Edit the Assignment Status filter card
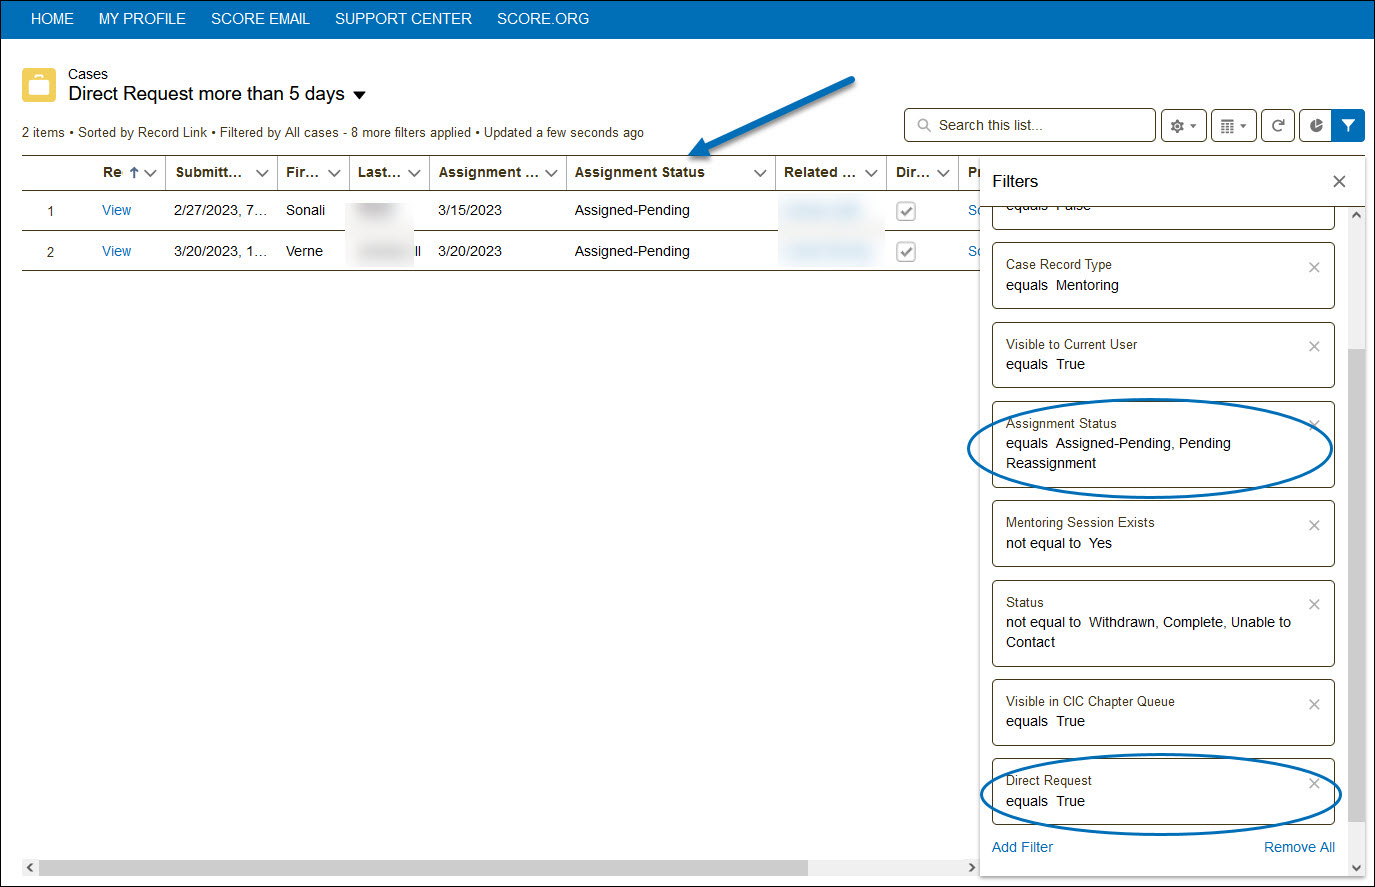 1163,444
